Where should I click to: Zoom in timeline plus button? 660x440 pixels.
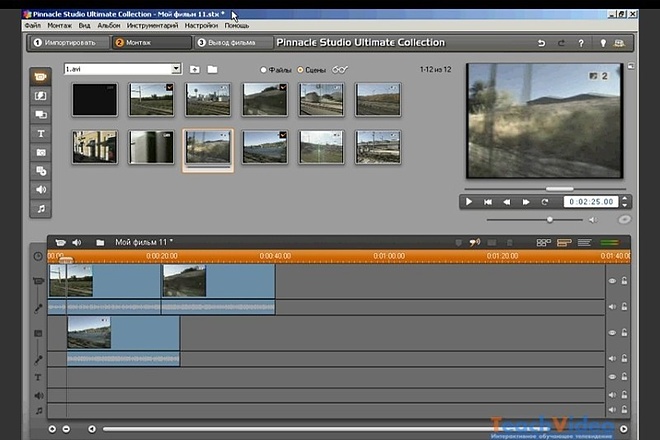[52, 429]
